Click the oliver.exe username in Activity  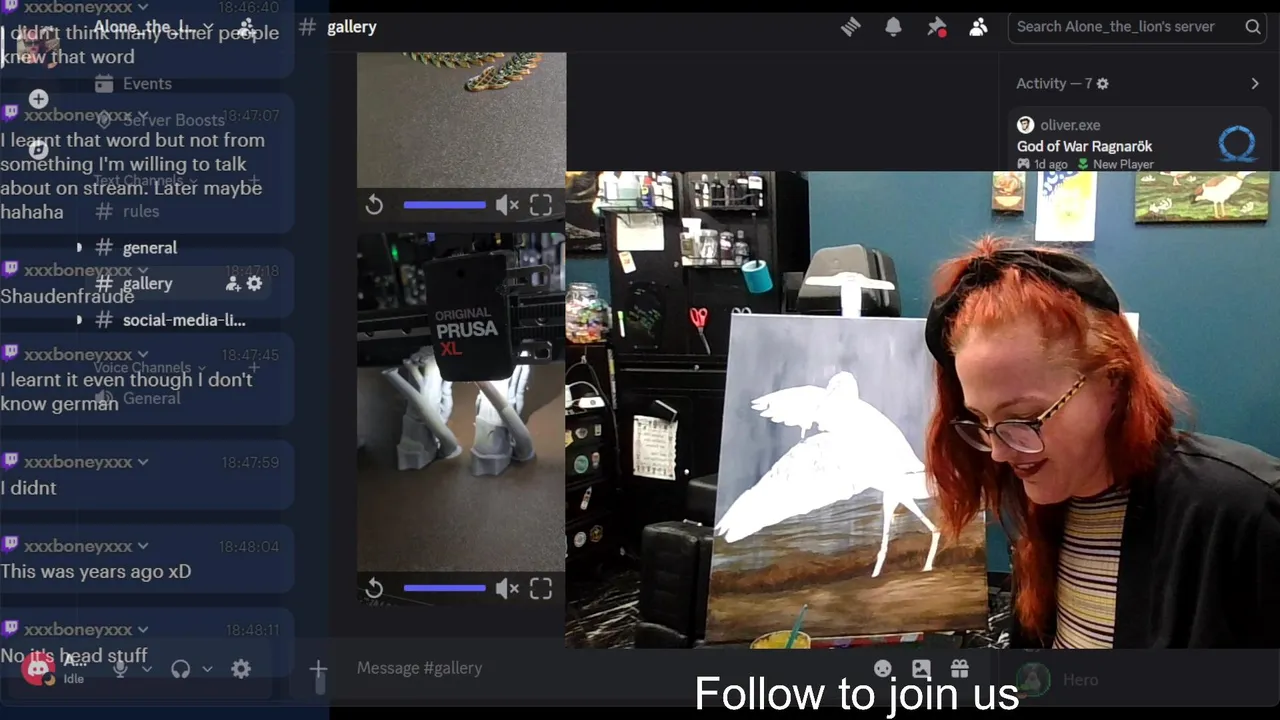1070,125
